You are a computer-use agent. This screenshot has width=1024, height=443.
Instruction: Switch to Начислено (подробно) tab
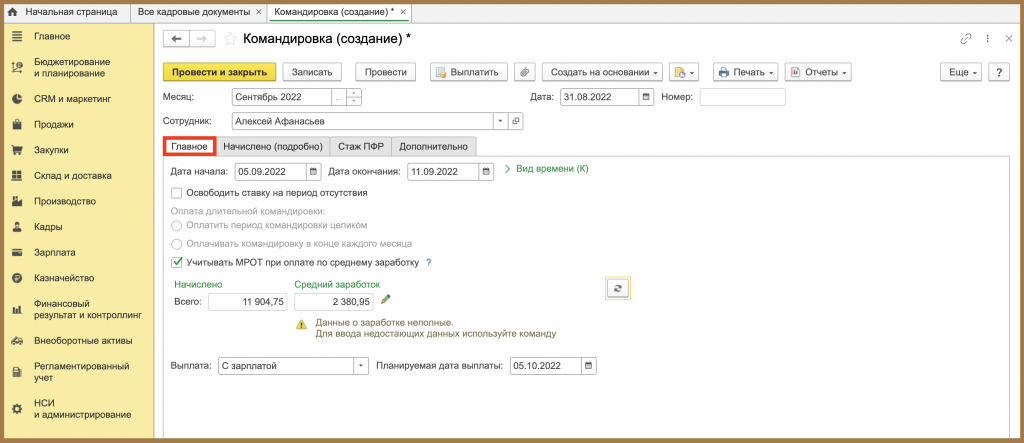click(273, 146)
